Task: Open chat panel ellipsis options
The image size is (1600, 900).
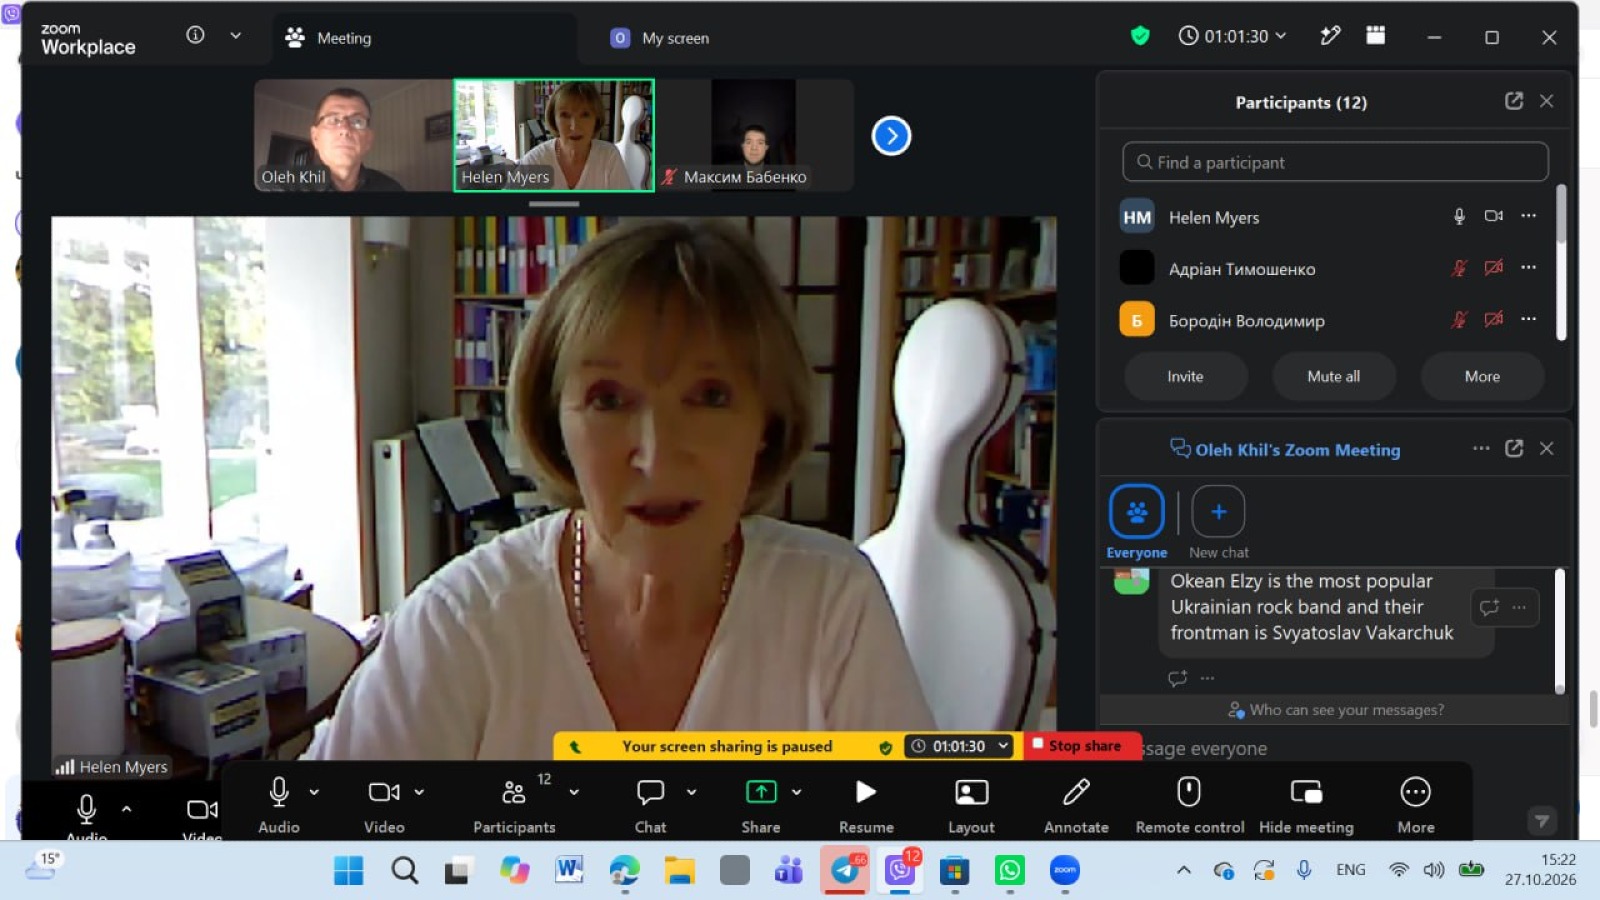Action: 1481,448
